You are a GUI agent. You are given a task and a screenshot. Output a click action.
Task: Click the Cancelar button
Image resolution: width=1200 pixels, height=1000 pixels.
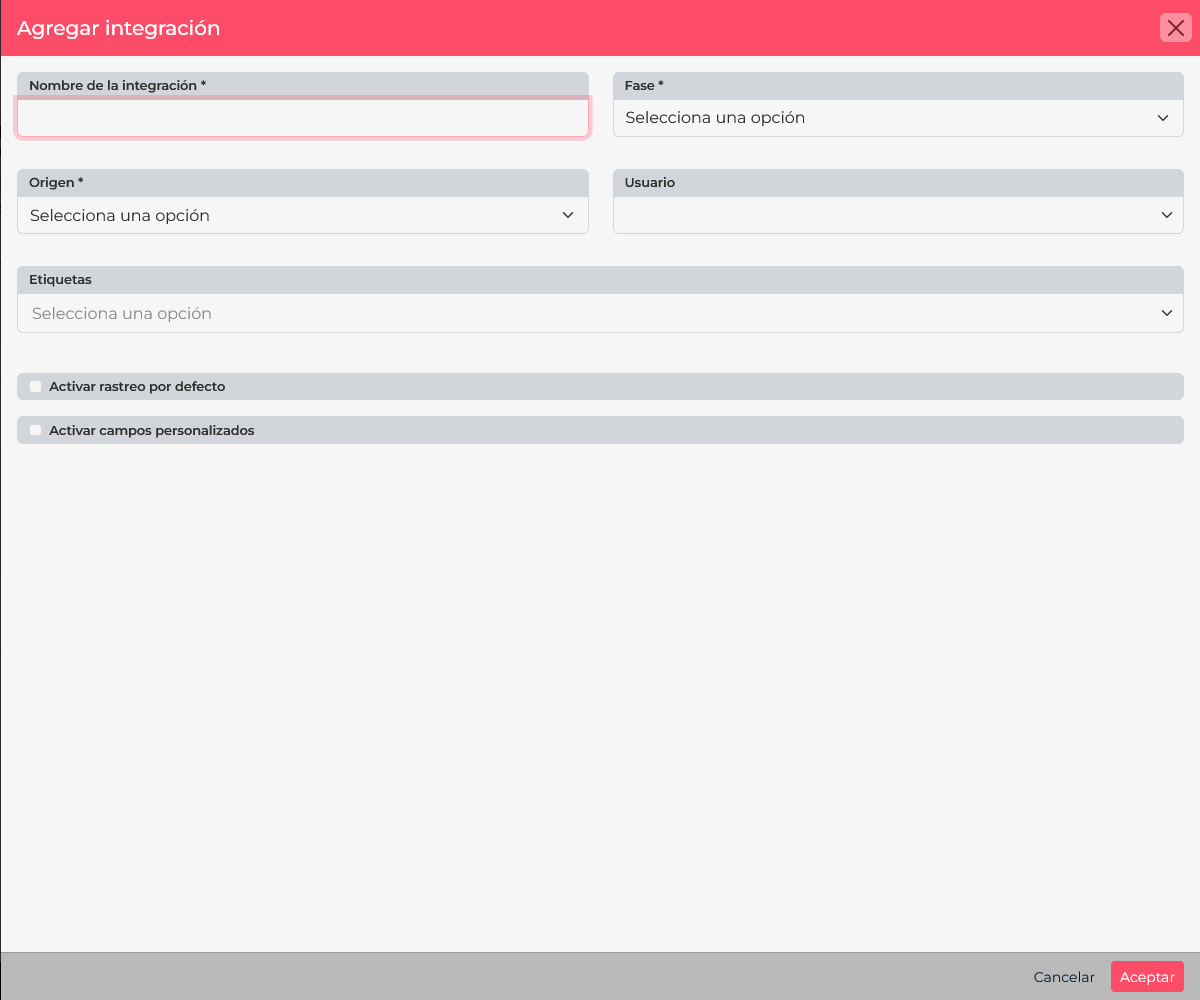pos(1064,977)
